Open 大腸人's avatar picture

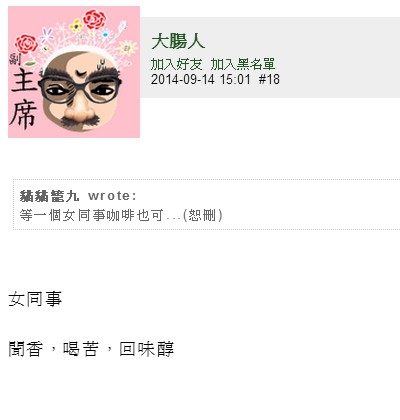coord(74,72)
